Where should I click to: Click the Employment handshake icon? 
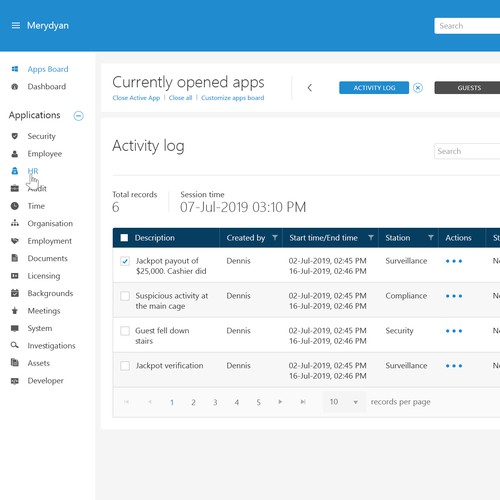pyautogui.click(x=15, y=241)
